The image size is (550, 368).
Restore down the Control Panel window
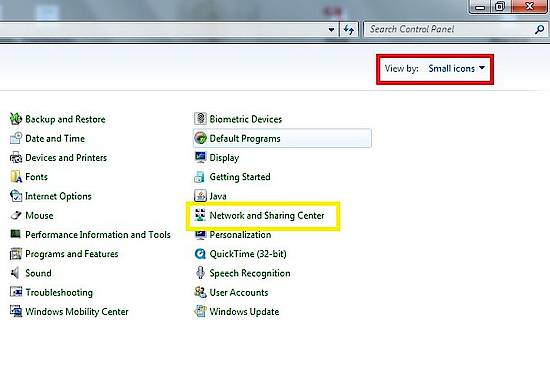click(x=501, y=7)
